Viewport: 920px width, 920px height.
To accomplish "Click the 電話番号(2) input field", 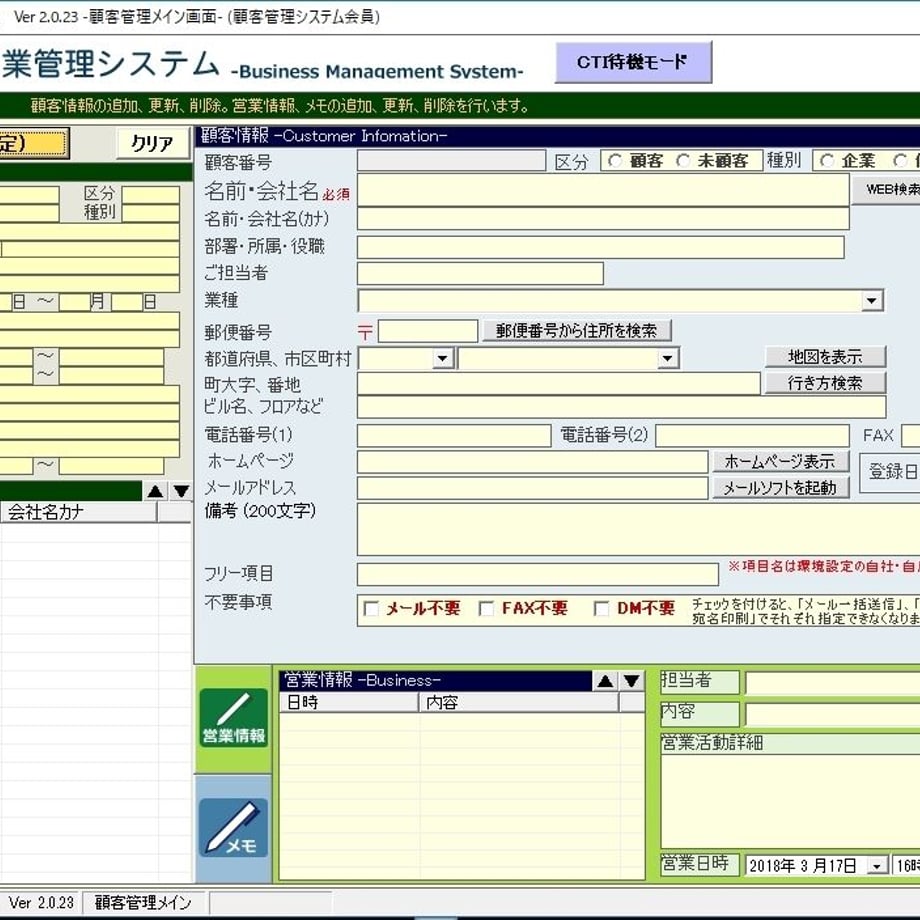I will click(x=752, y=436).
